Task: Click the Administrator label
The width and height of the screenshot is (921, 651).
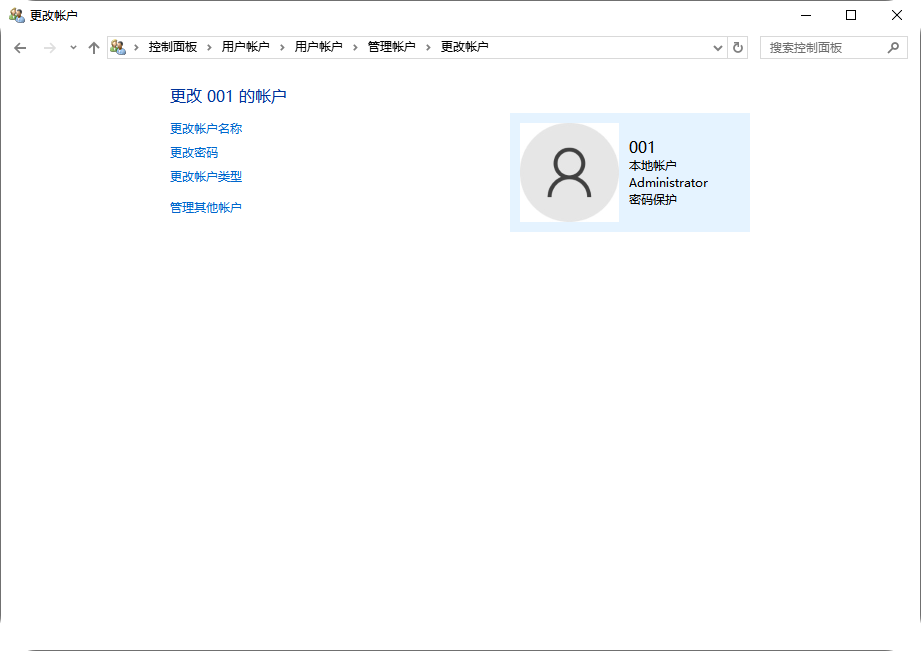Action: point(668,183)
